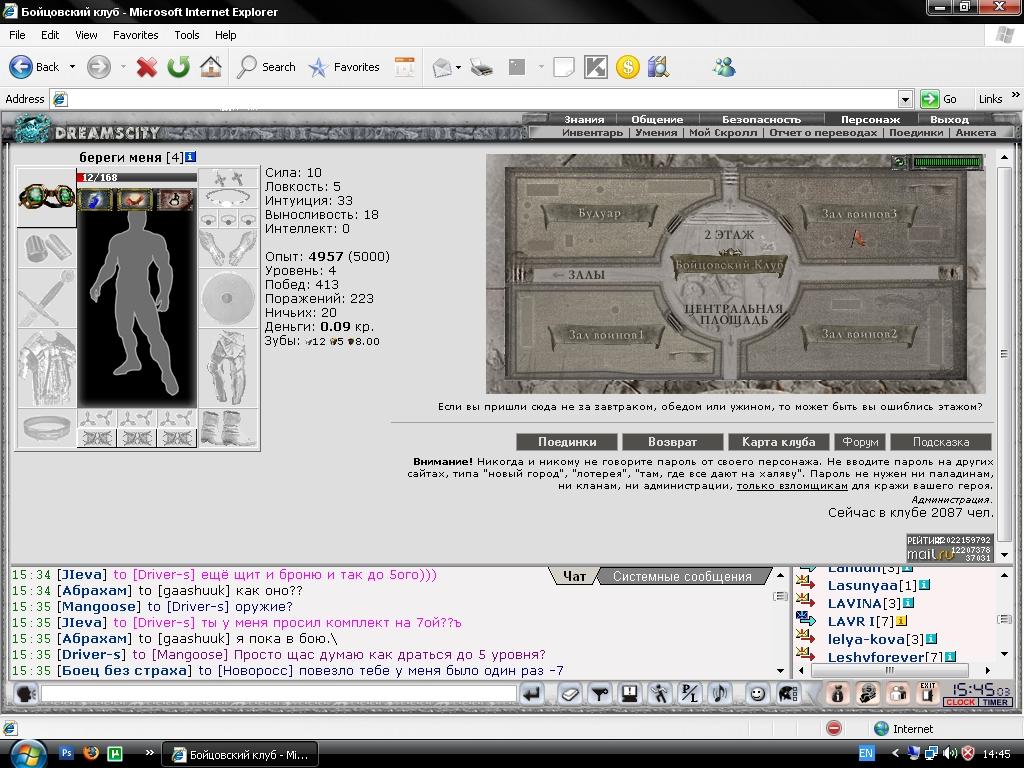The width and height of the screenshot is (1024, 768).
Task: Open the gloves equipment slot
Action: pos(228,247)
